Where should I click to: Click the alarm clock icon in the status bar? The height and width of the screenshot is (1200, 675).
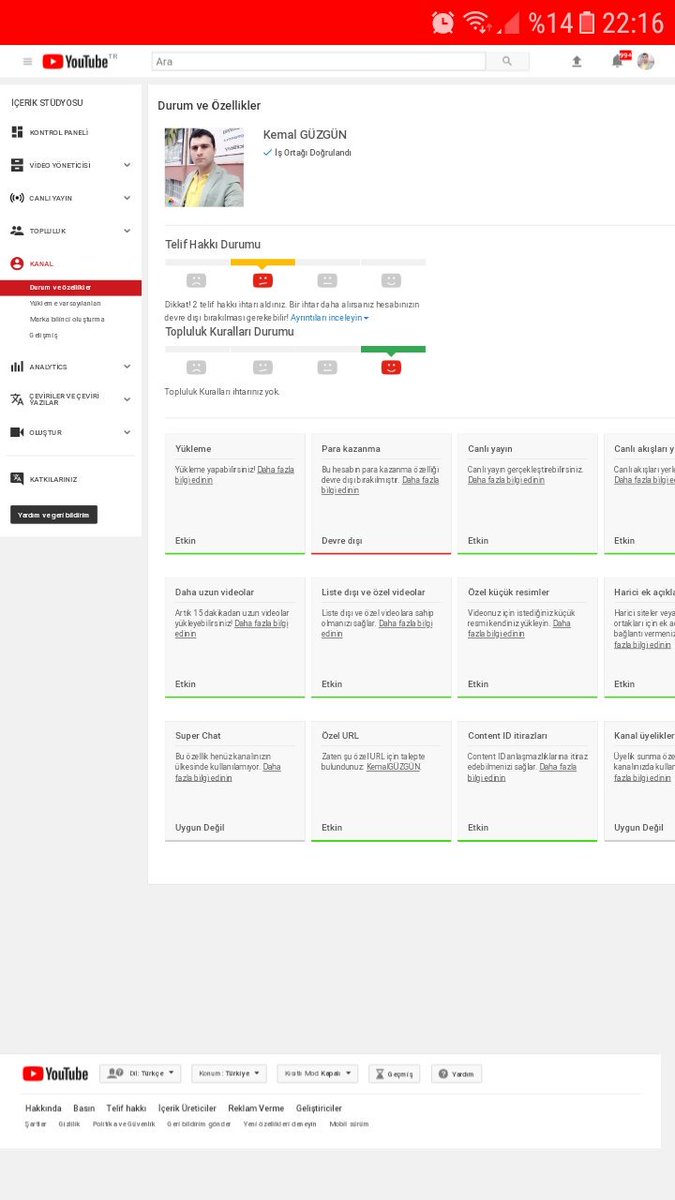(443, 22)
